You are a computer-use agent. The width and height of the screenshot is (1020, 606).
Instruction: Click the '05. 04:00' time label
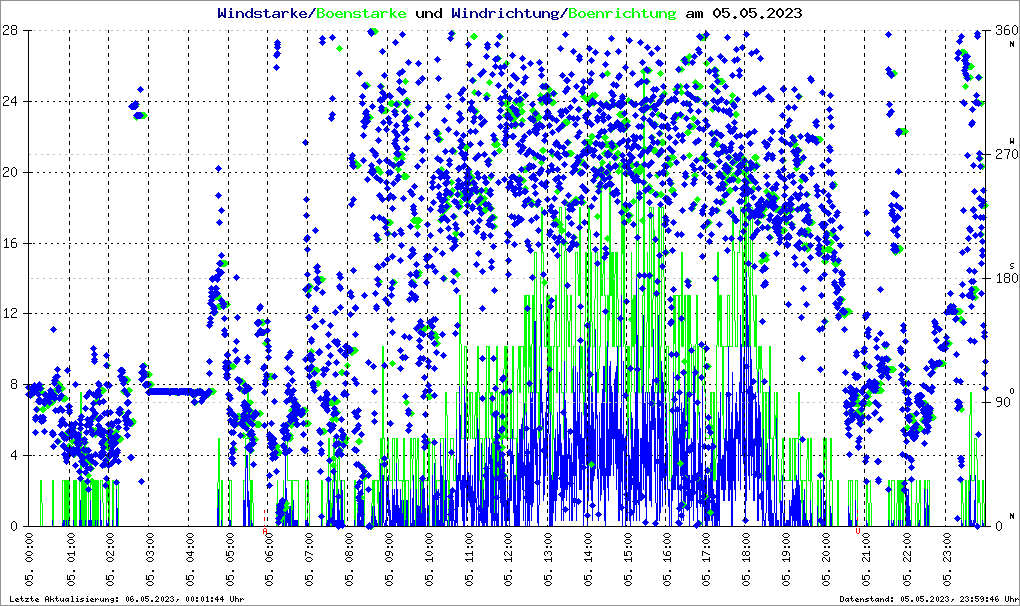189,560
